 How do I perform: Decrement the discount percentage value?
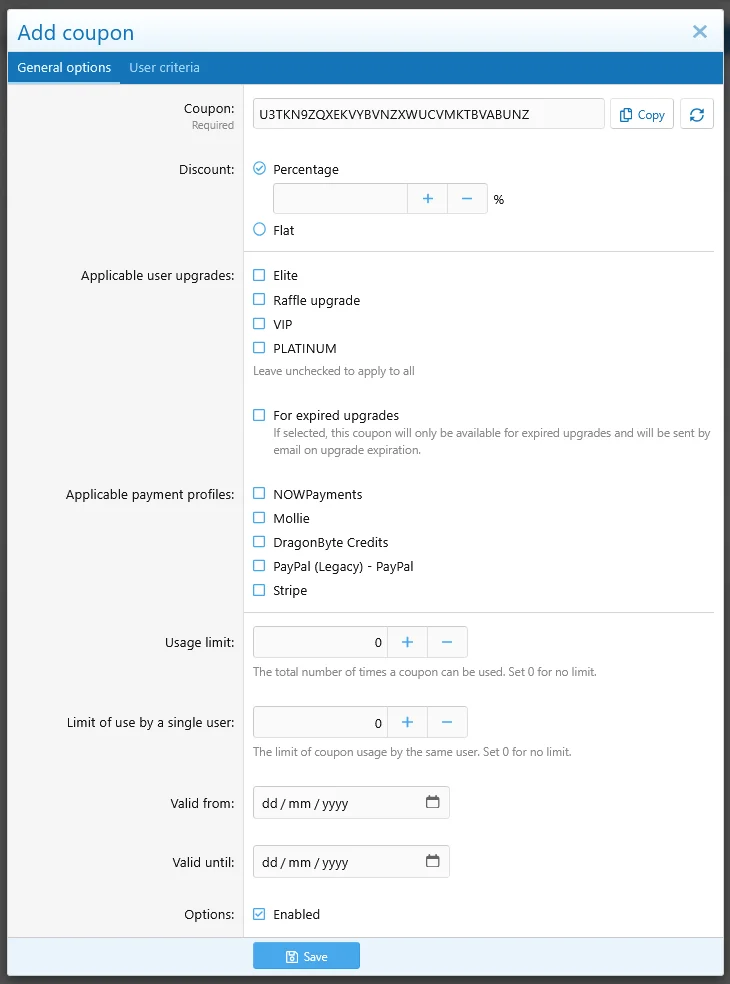pos(467,198)
